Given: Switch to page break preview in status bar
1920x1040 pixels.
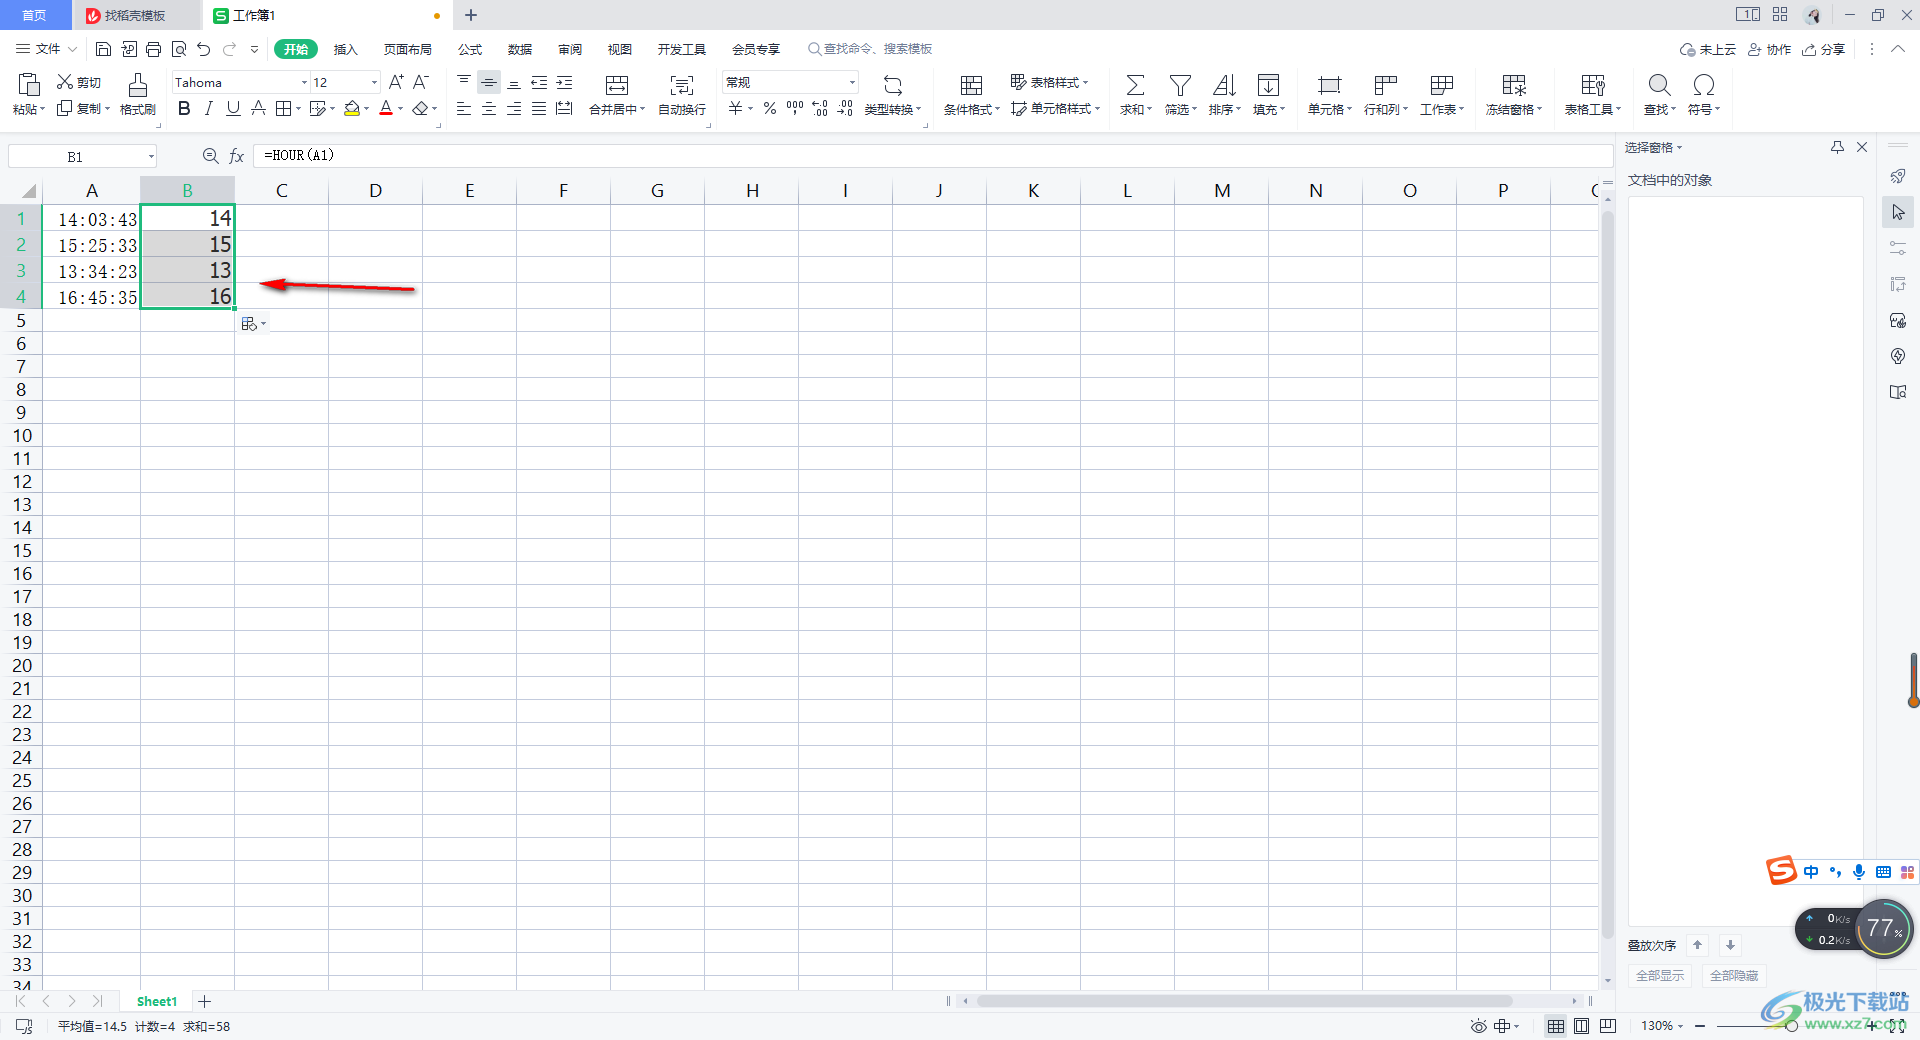Looking at the screenshot, I should [1608, 1026].
